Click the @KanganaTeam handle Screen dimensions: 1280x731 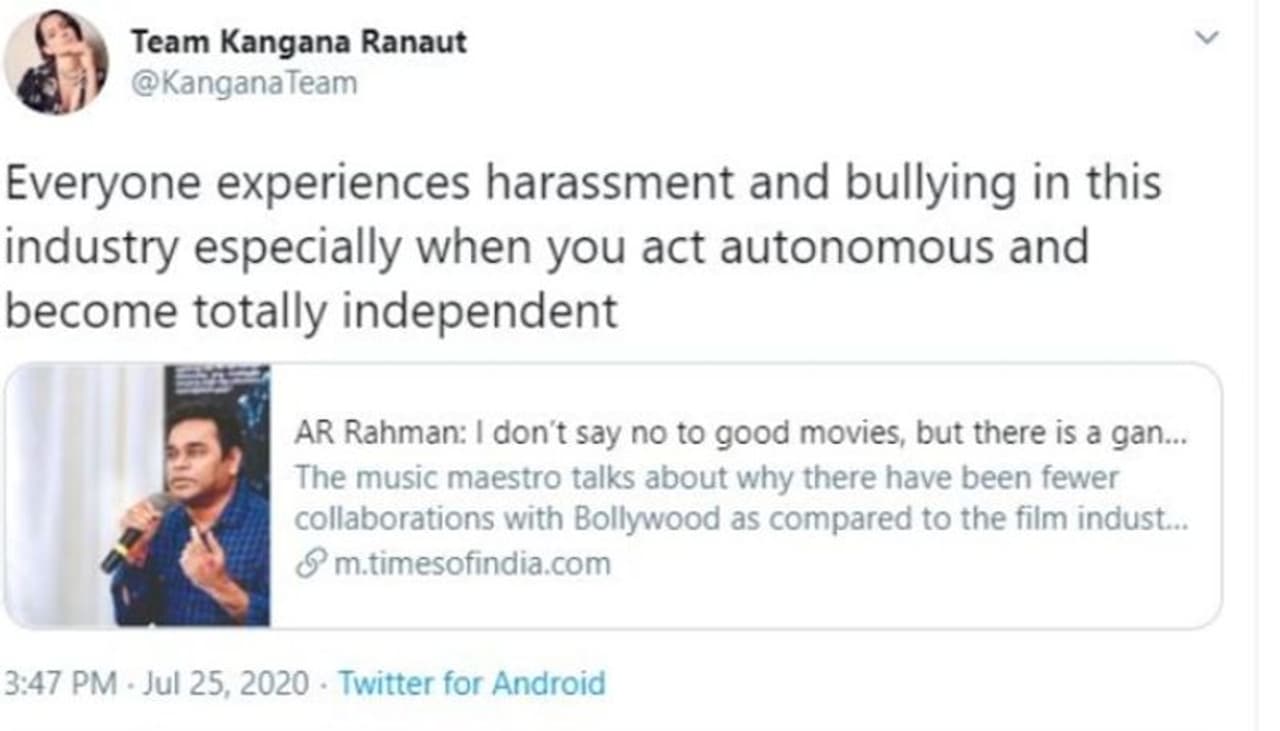[x=244, y=82]
